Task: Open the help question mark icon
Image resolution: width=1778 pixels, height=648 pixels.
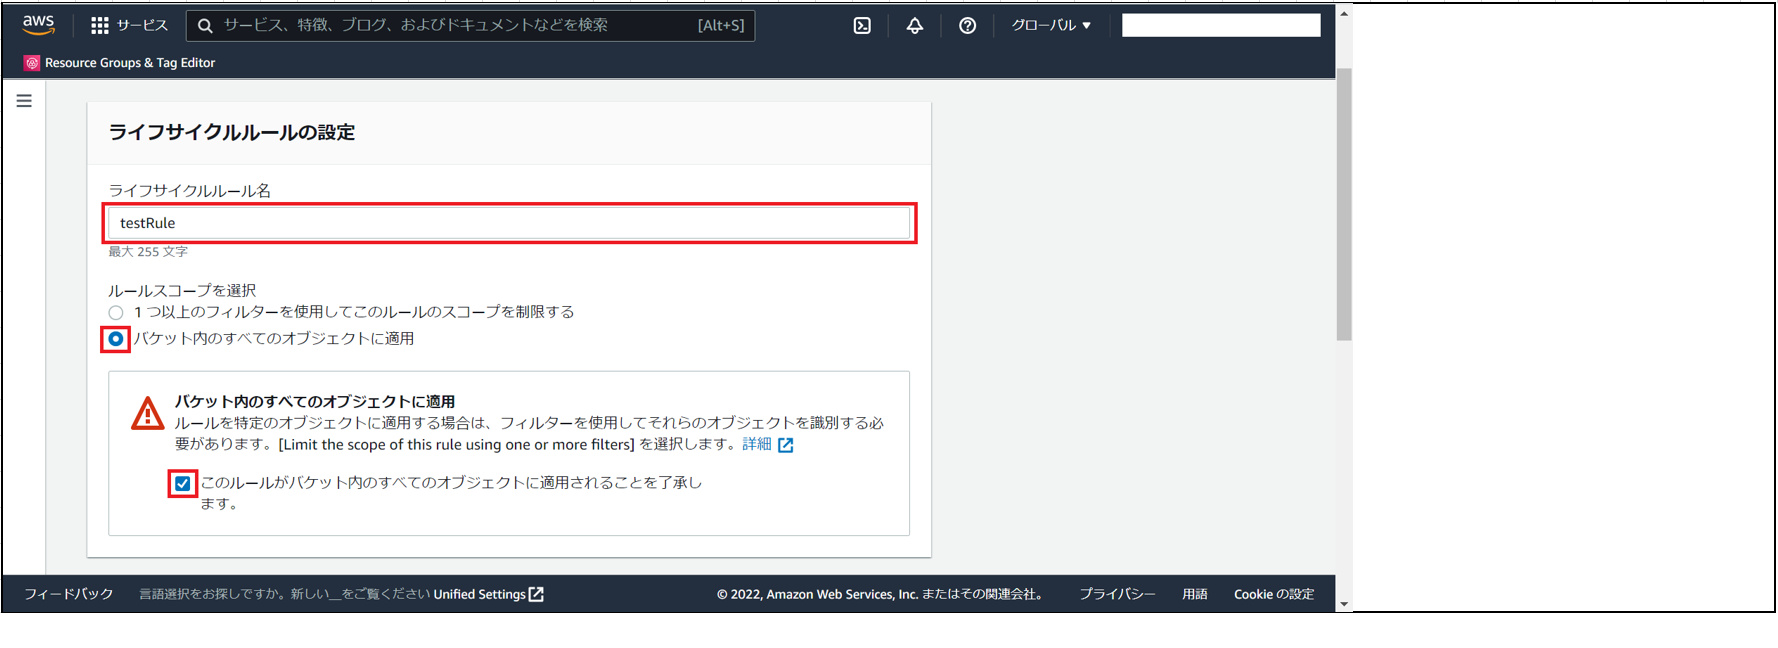Action: (x=967, y=25)
